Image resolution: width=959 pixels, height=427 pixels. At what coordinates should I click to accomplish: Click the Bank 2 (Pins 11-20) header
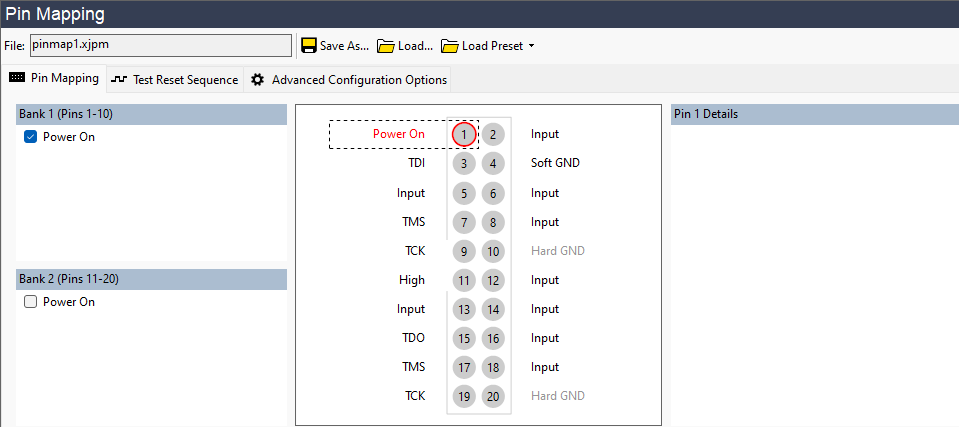point(151,279)
